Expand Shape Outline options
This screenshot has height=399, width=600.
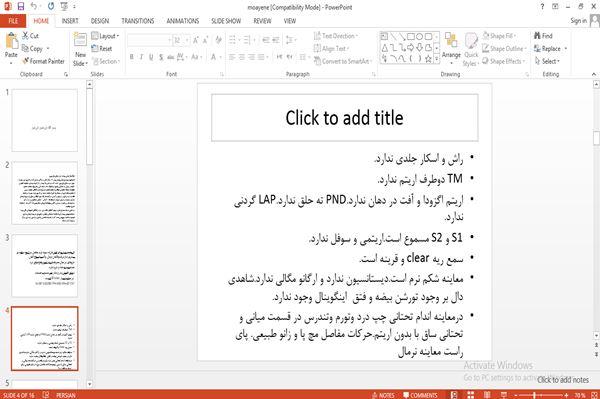[504, 49]
